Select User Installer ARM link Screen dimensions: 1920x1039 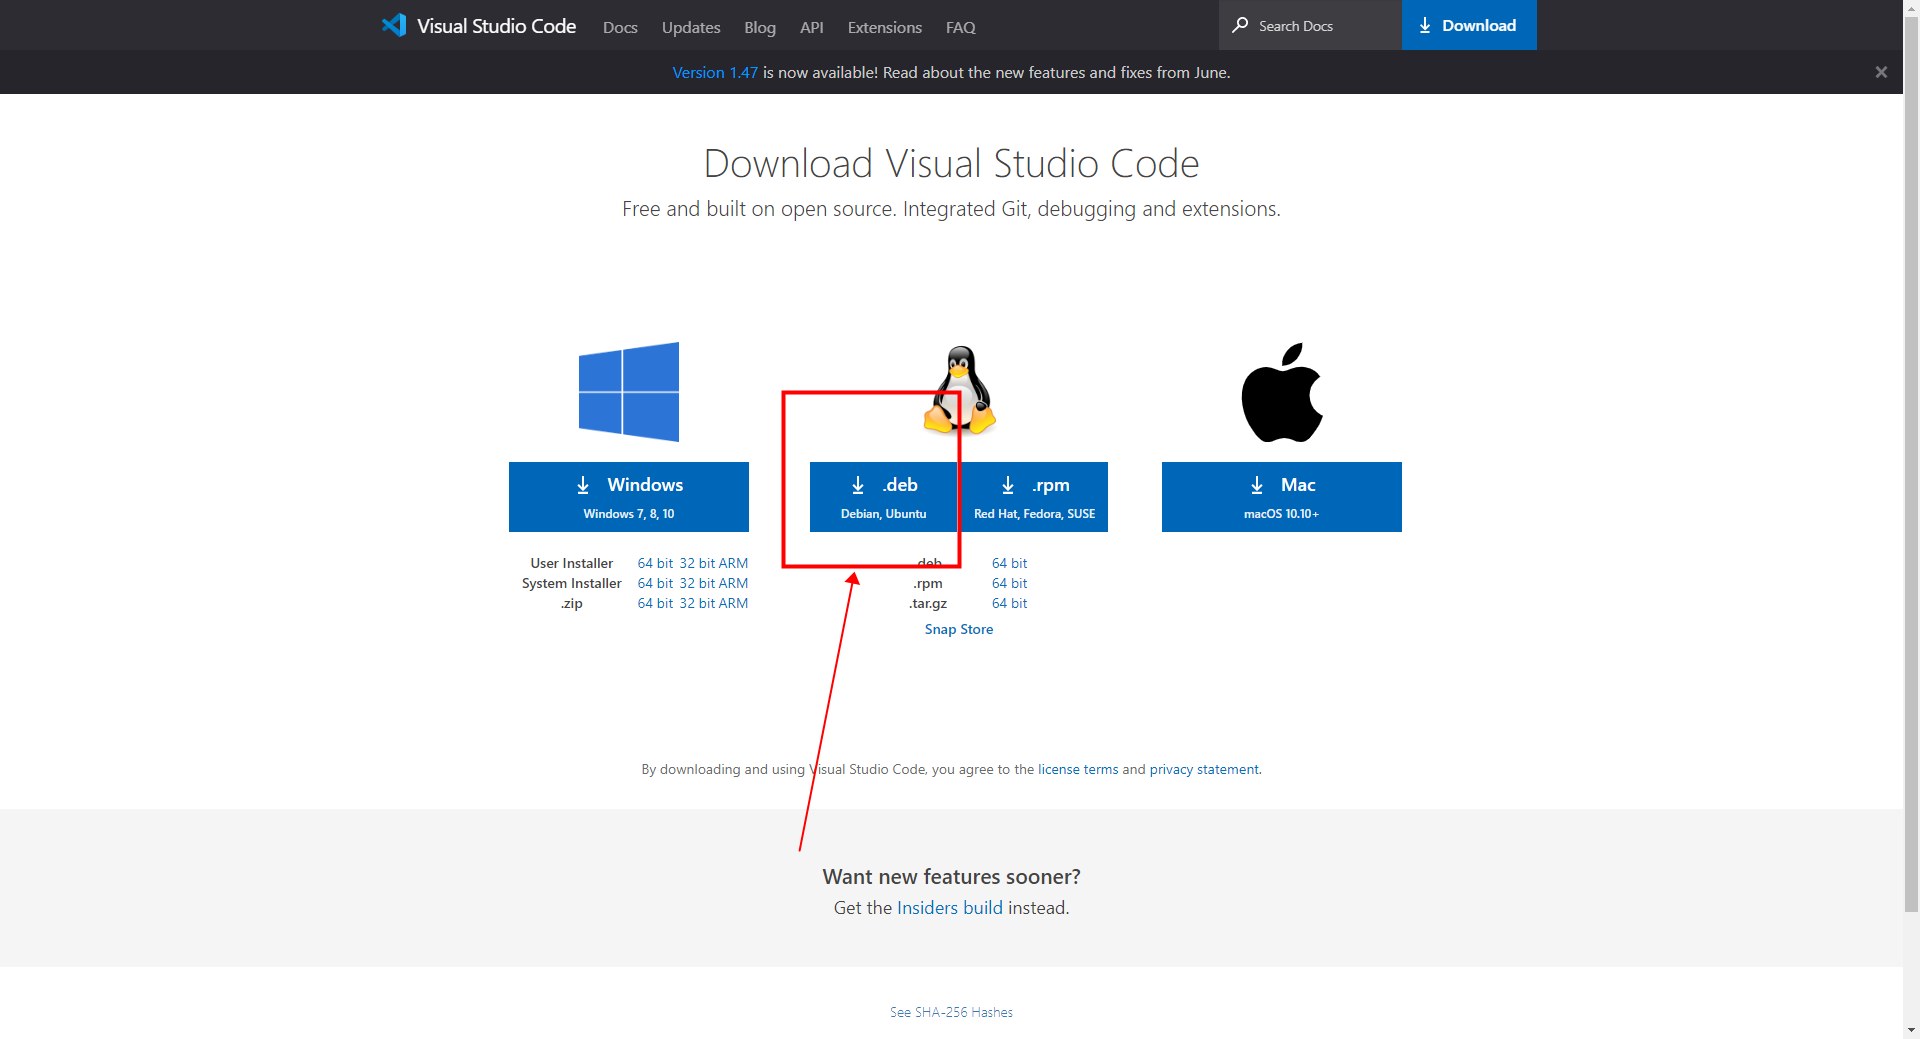click(x=733, y=563)
